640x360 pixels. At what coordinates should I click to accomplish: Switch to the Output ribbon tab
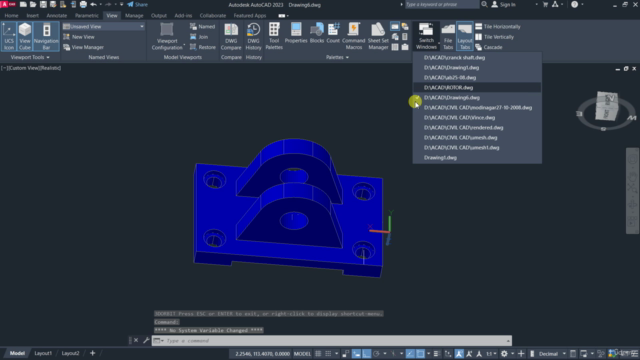159,16
